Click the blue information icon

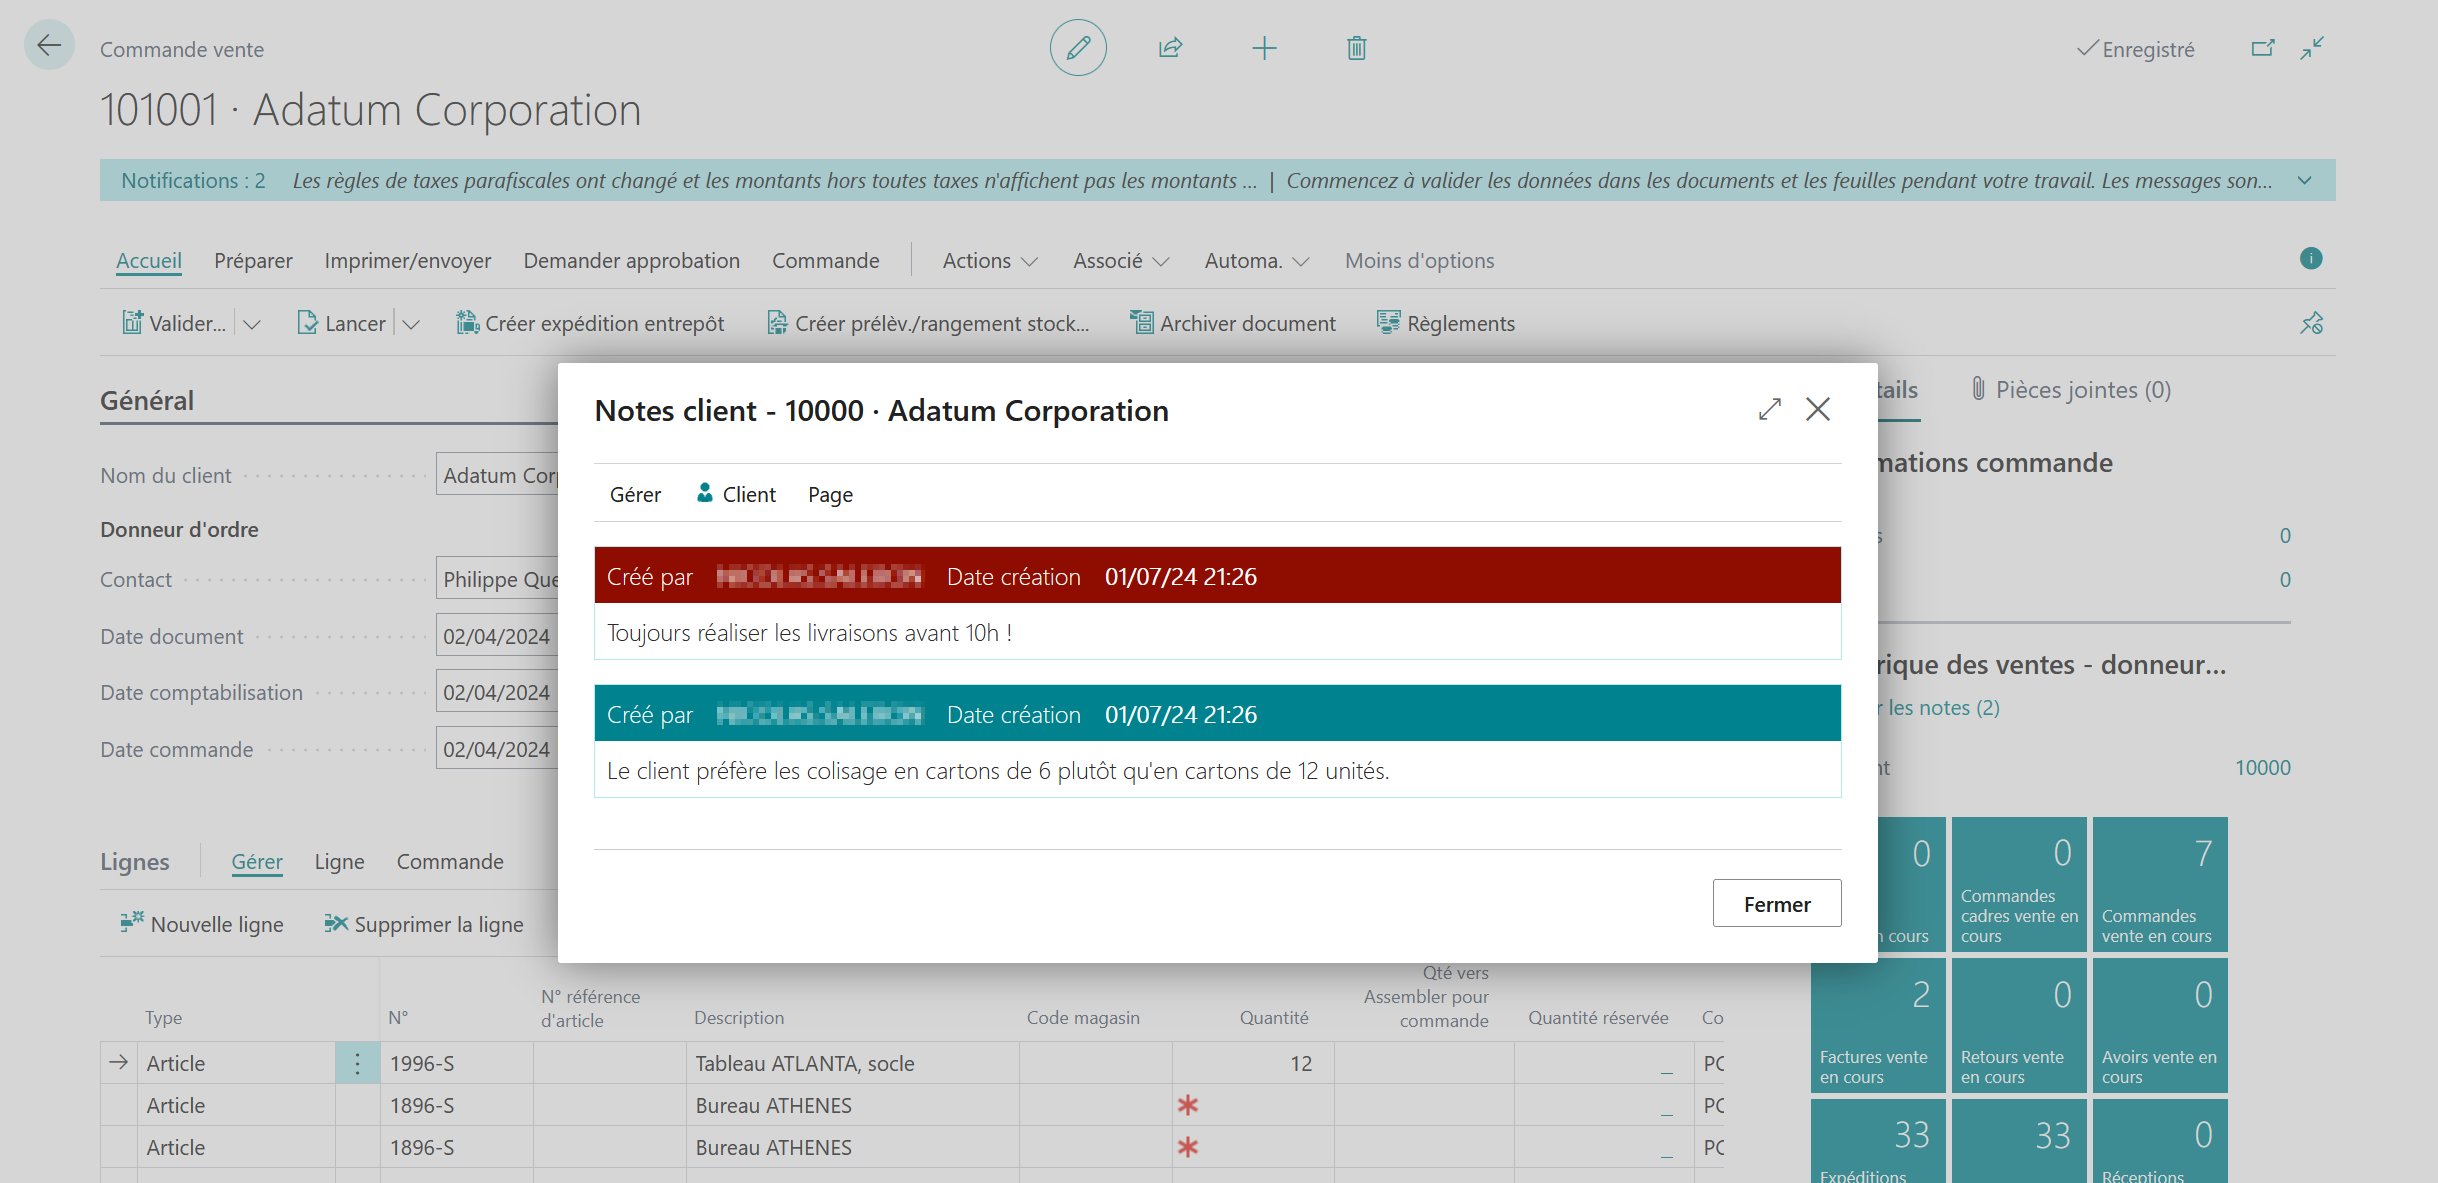(2311, 259)
